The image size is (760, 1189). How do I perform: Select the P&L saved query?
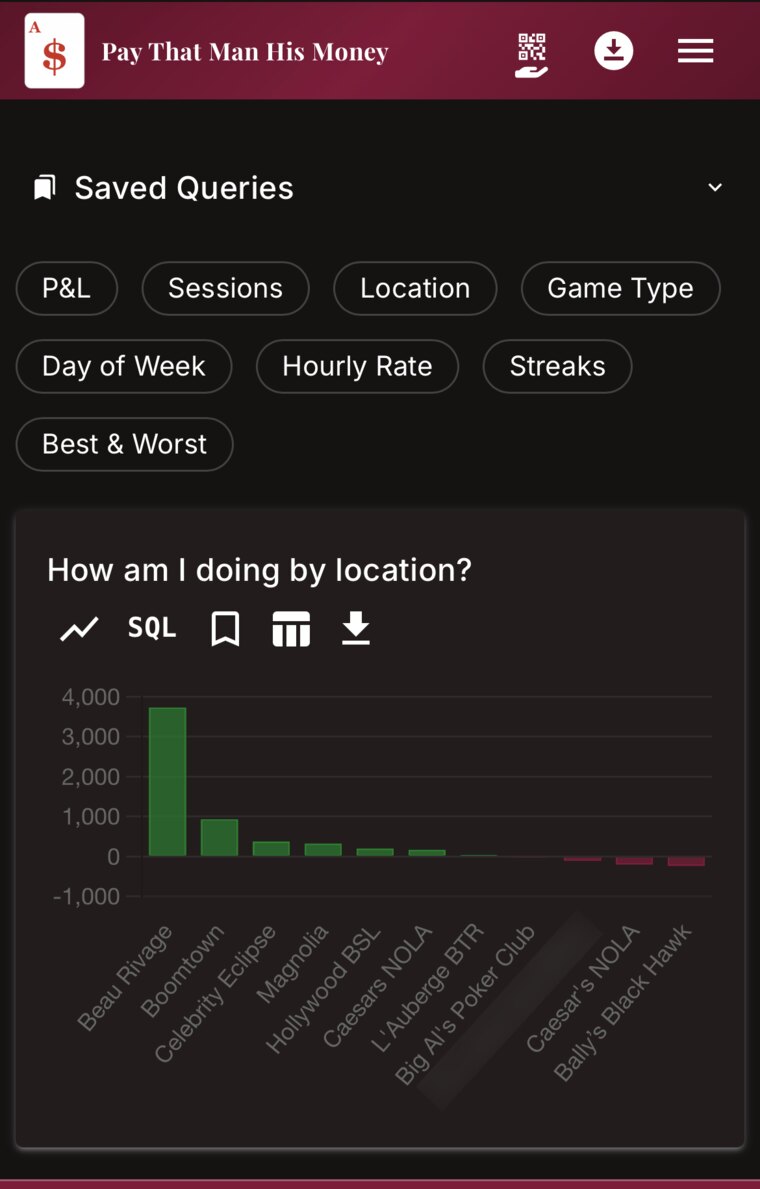click(67, 288)
